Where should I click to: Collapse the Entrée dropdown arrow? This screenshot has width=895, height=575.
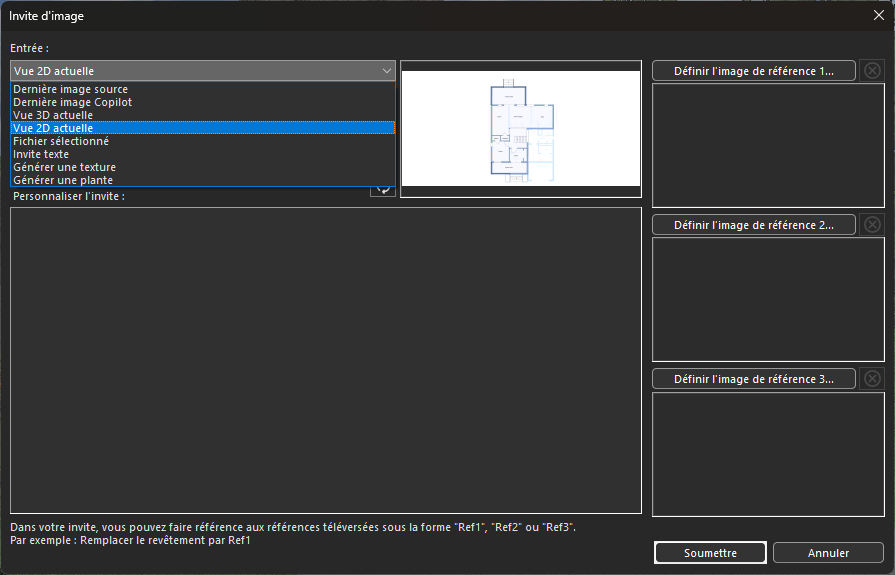[386, 71]
